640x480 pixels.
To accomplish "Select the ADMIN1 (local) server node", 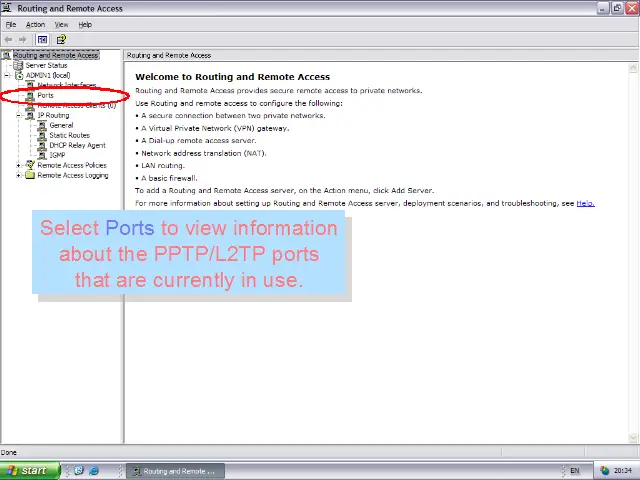I will pyautogui.click(x=48, y=75).
